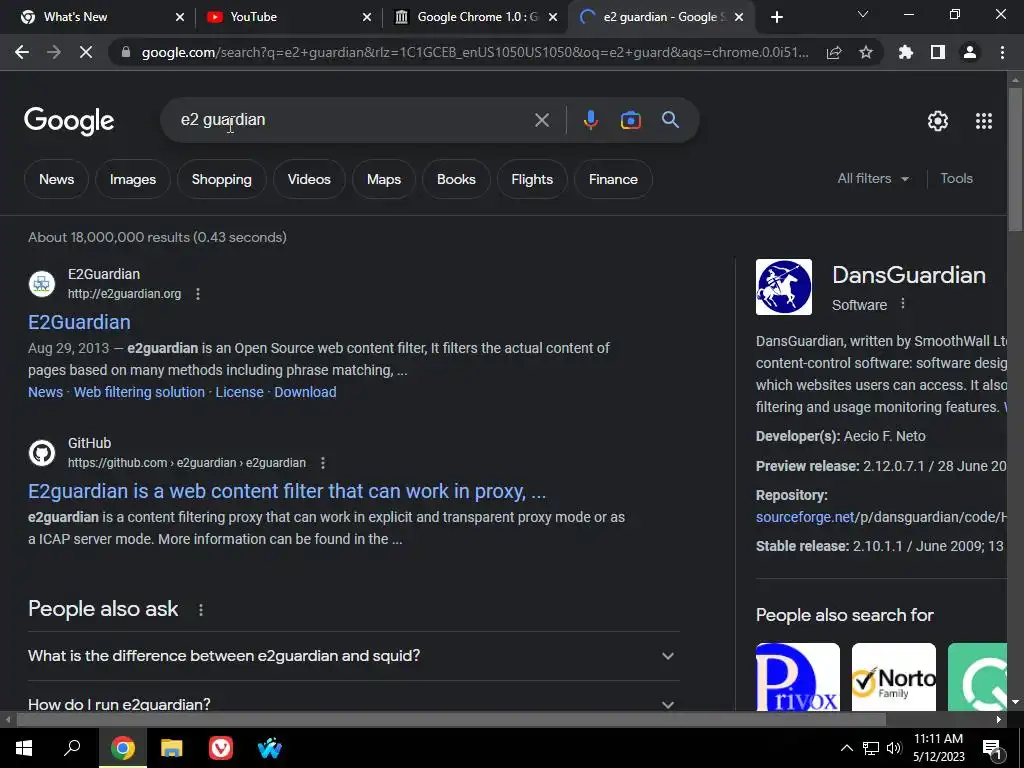
Task: Open the E2Guardian result title link
Action: pyautogui.click(x=79, y=322)
